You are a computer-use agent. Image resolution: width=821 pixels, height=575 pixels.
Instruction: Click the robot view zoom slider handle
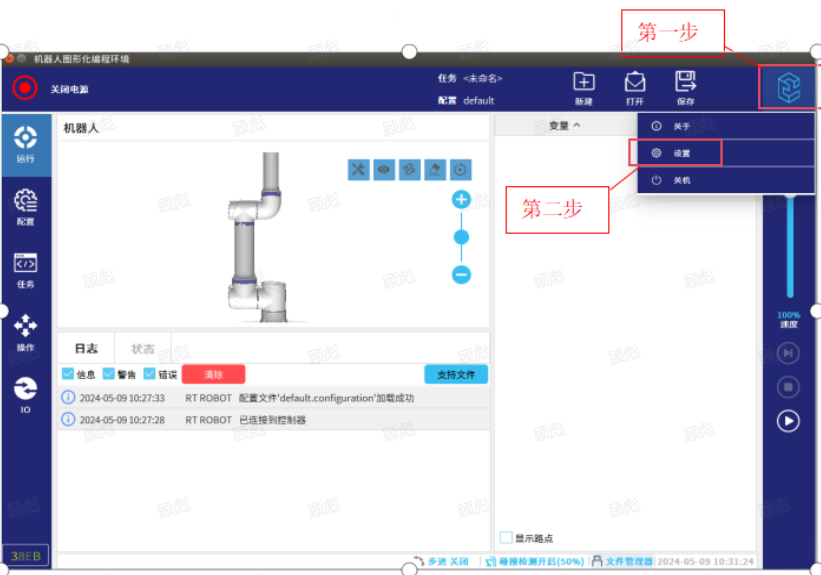[461, 237]
